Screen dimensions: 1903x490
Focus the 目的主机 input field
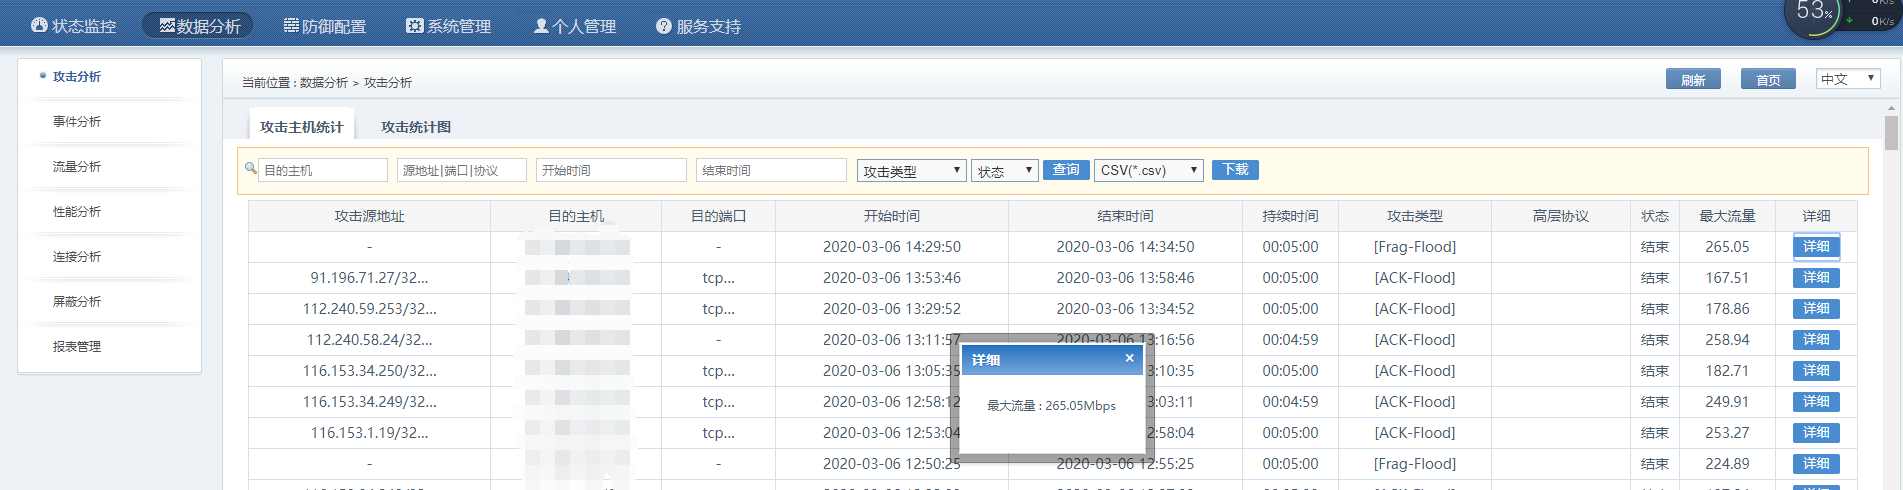[x=323, y=170]
